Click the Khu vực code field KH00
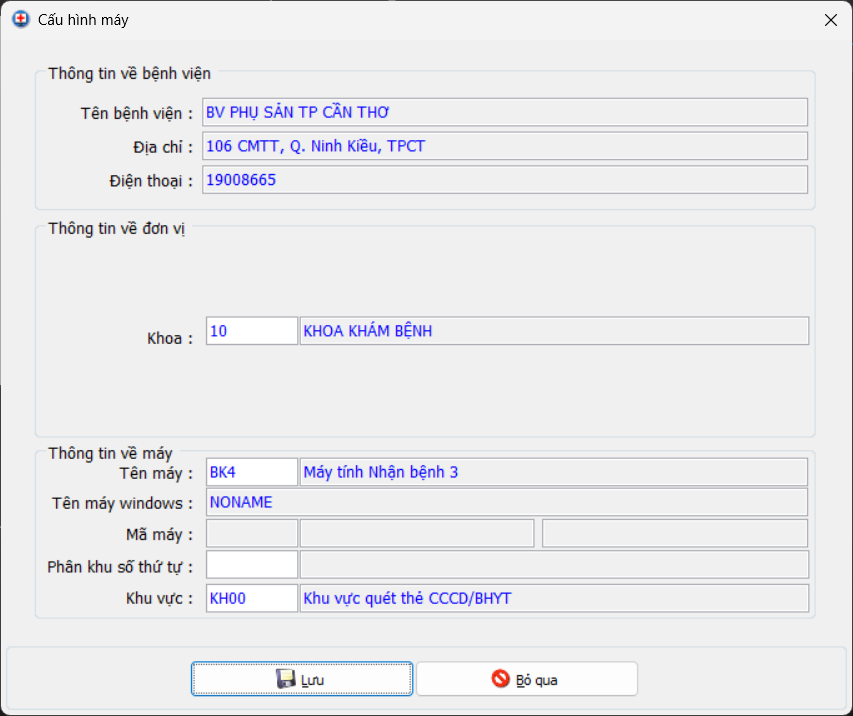This screenshot has width=853, height=716. pyautogui.click(x=252, y=598)
